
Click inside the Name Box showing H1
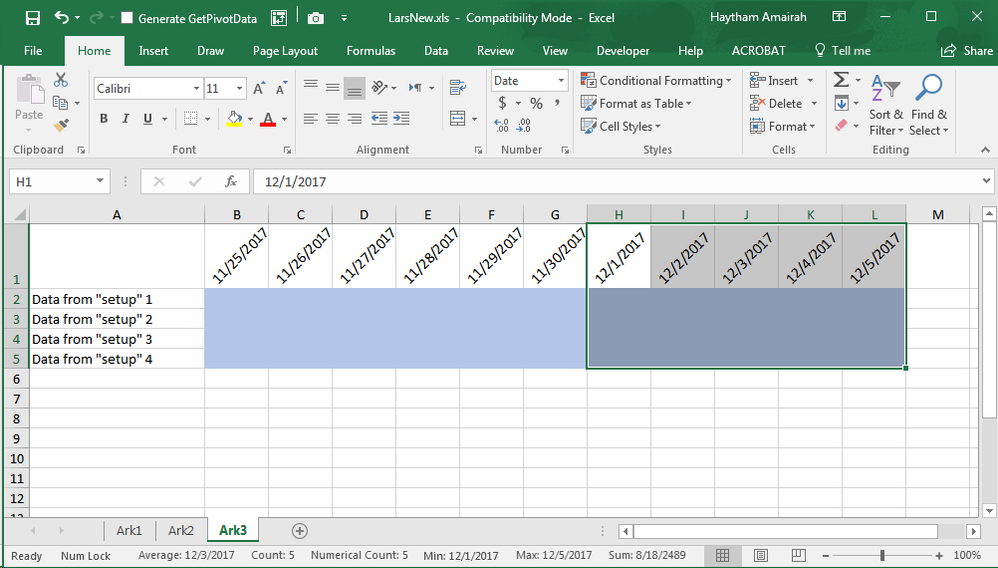click(52, 182)
